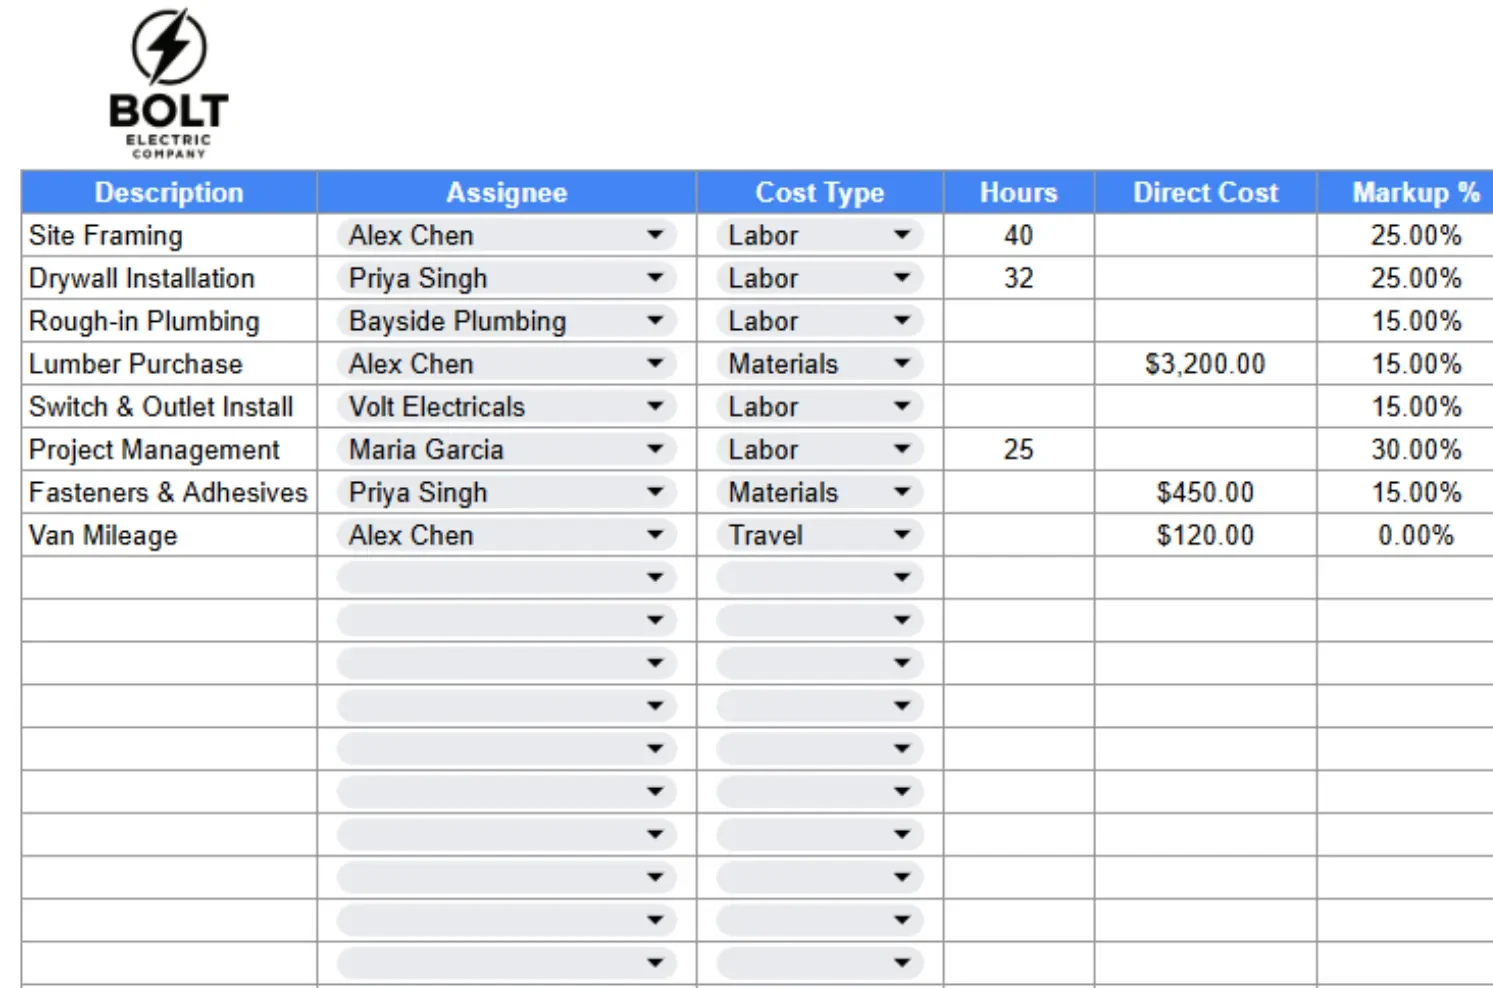Select the $3,200.00 direct cost cell

1205,364
